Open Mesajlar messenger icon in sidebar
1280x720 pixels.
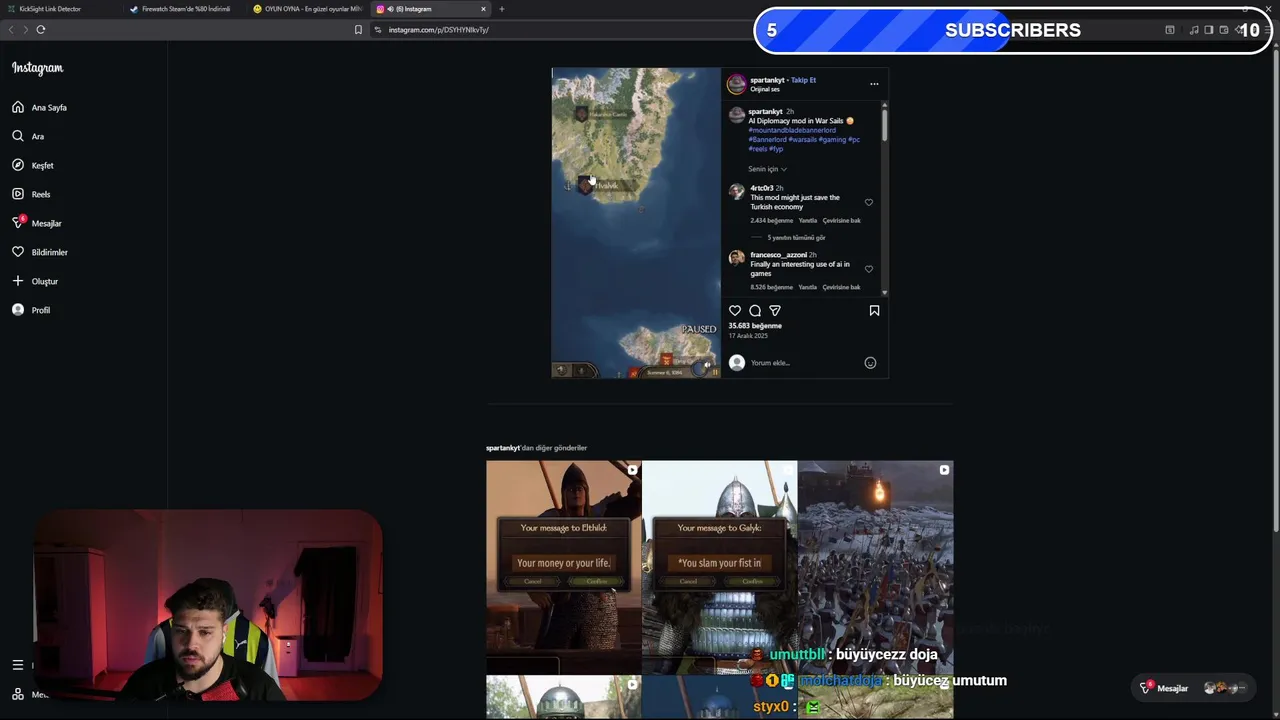coord(18,223)
